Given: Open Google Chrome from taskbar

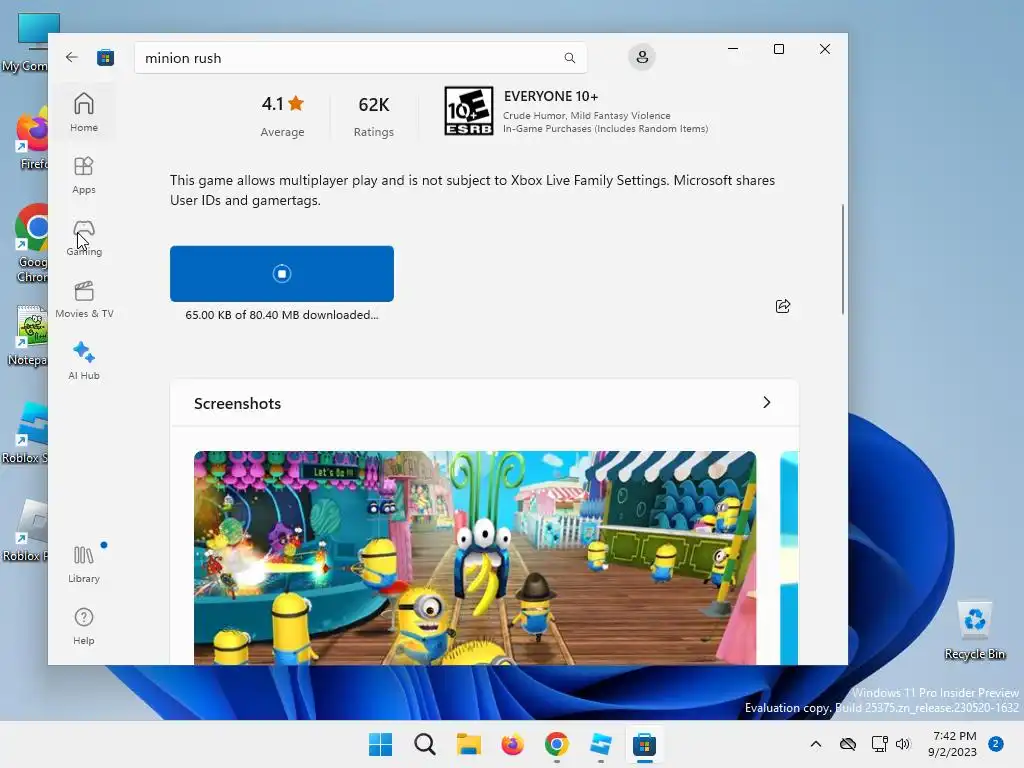Looking at the screenshot, I should point(556,744).
